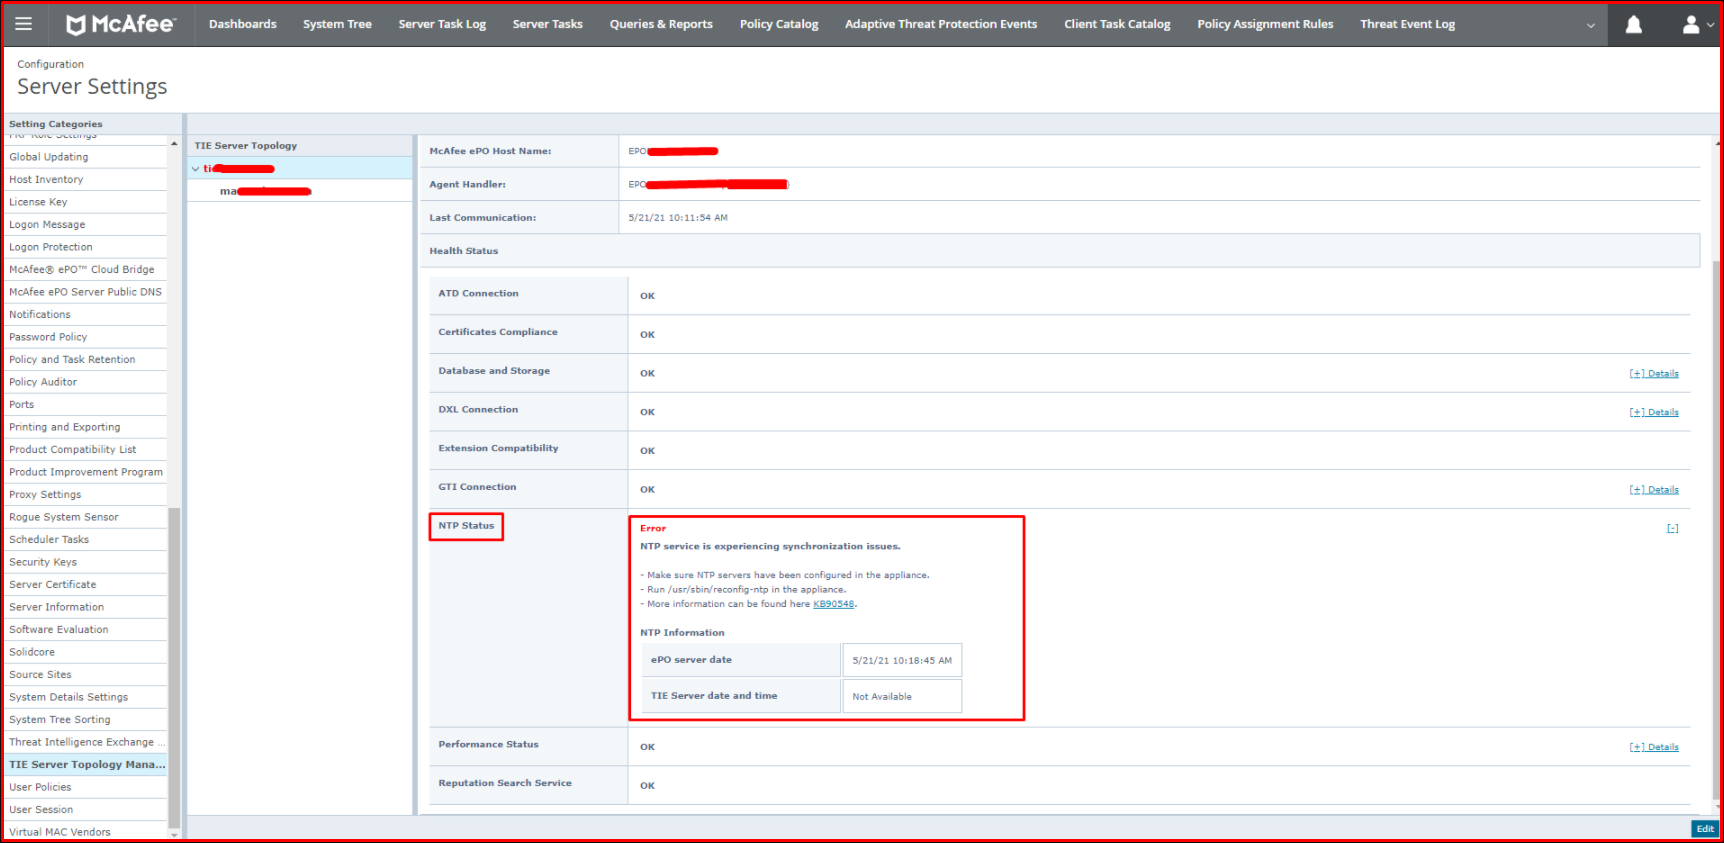Select System Details Settings category
The height and width of the screenshot is (843, 1724).
pyautogui.click(x=85, y=697)
